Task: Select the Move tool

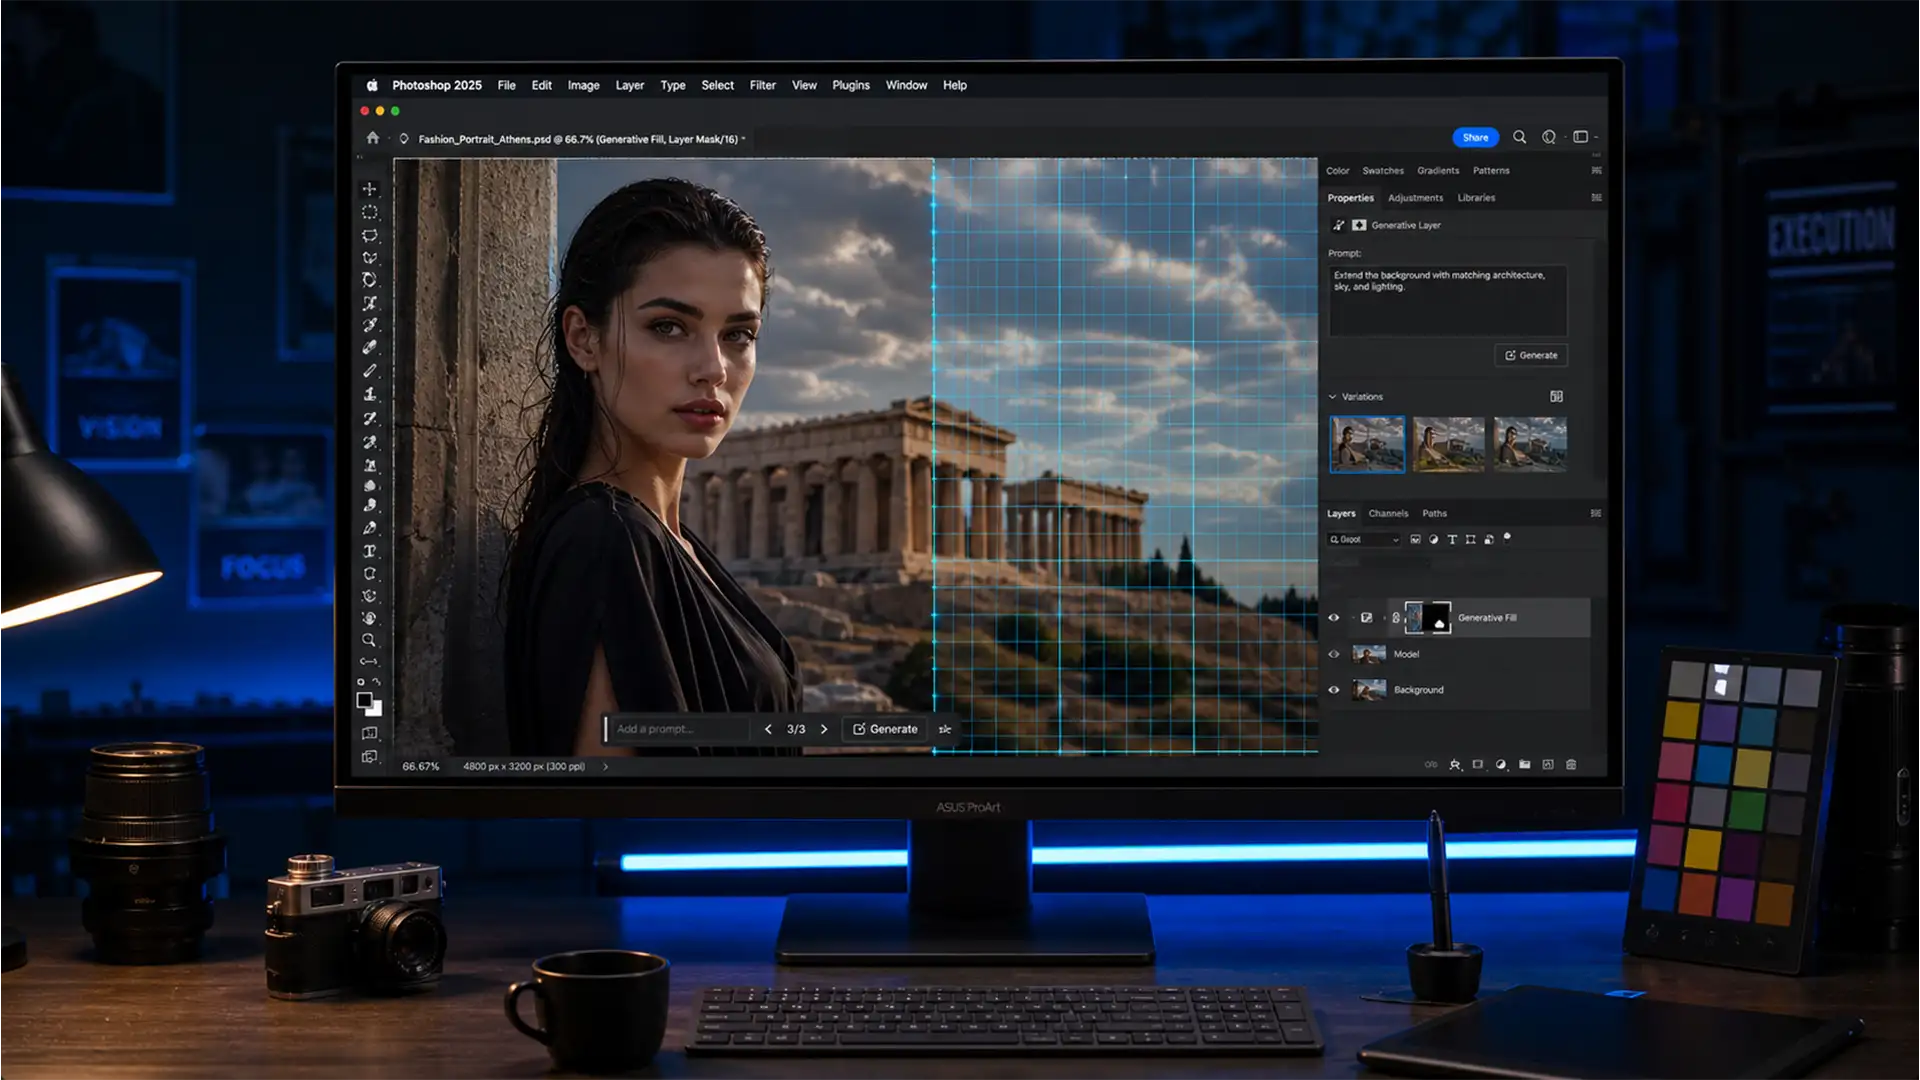Action: [369, 188]
